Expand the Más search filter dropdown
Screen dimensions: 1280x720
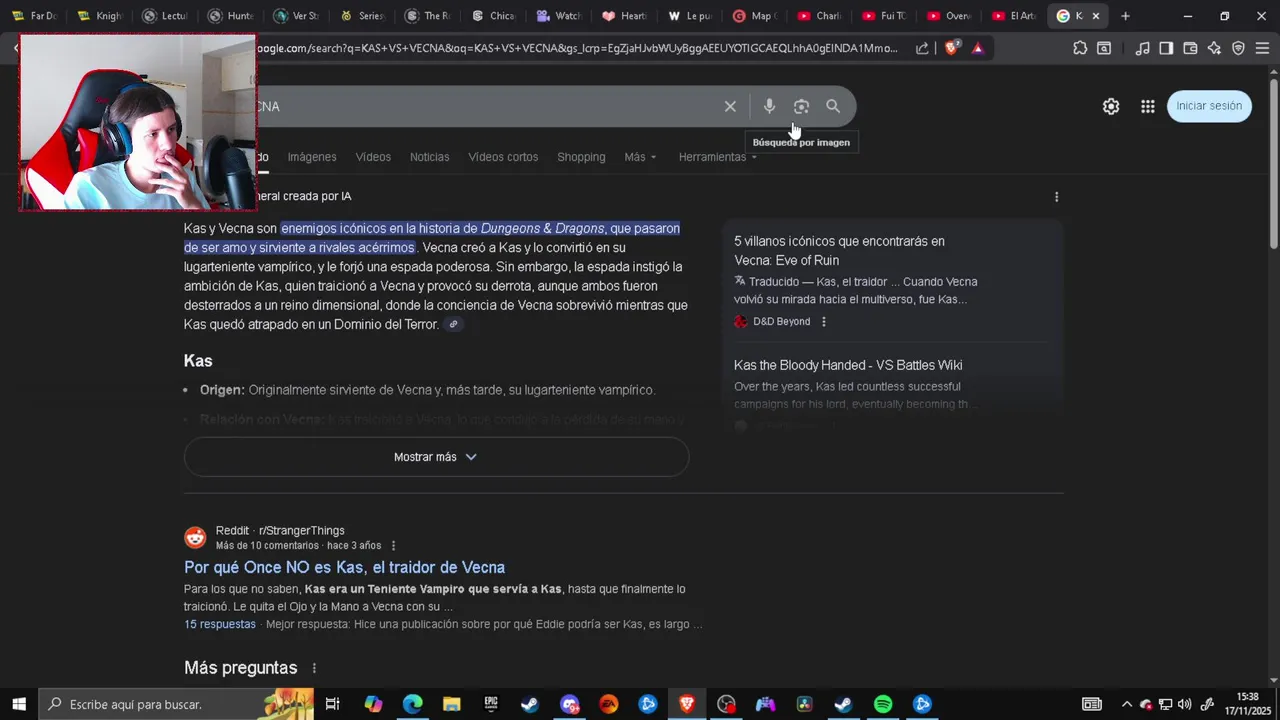point(640,157)
